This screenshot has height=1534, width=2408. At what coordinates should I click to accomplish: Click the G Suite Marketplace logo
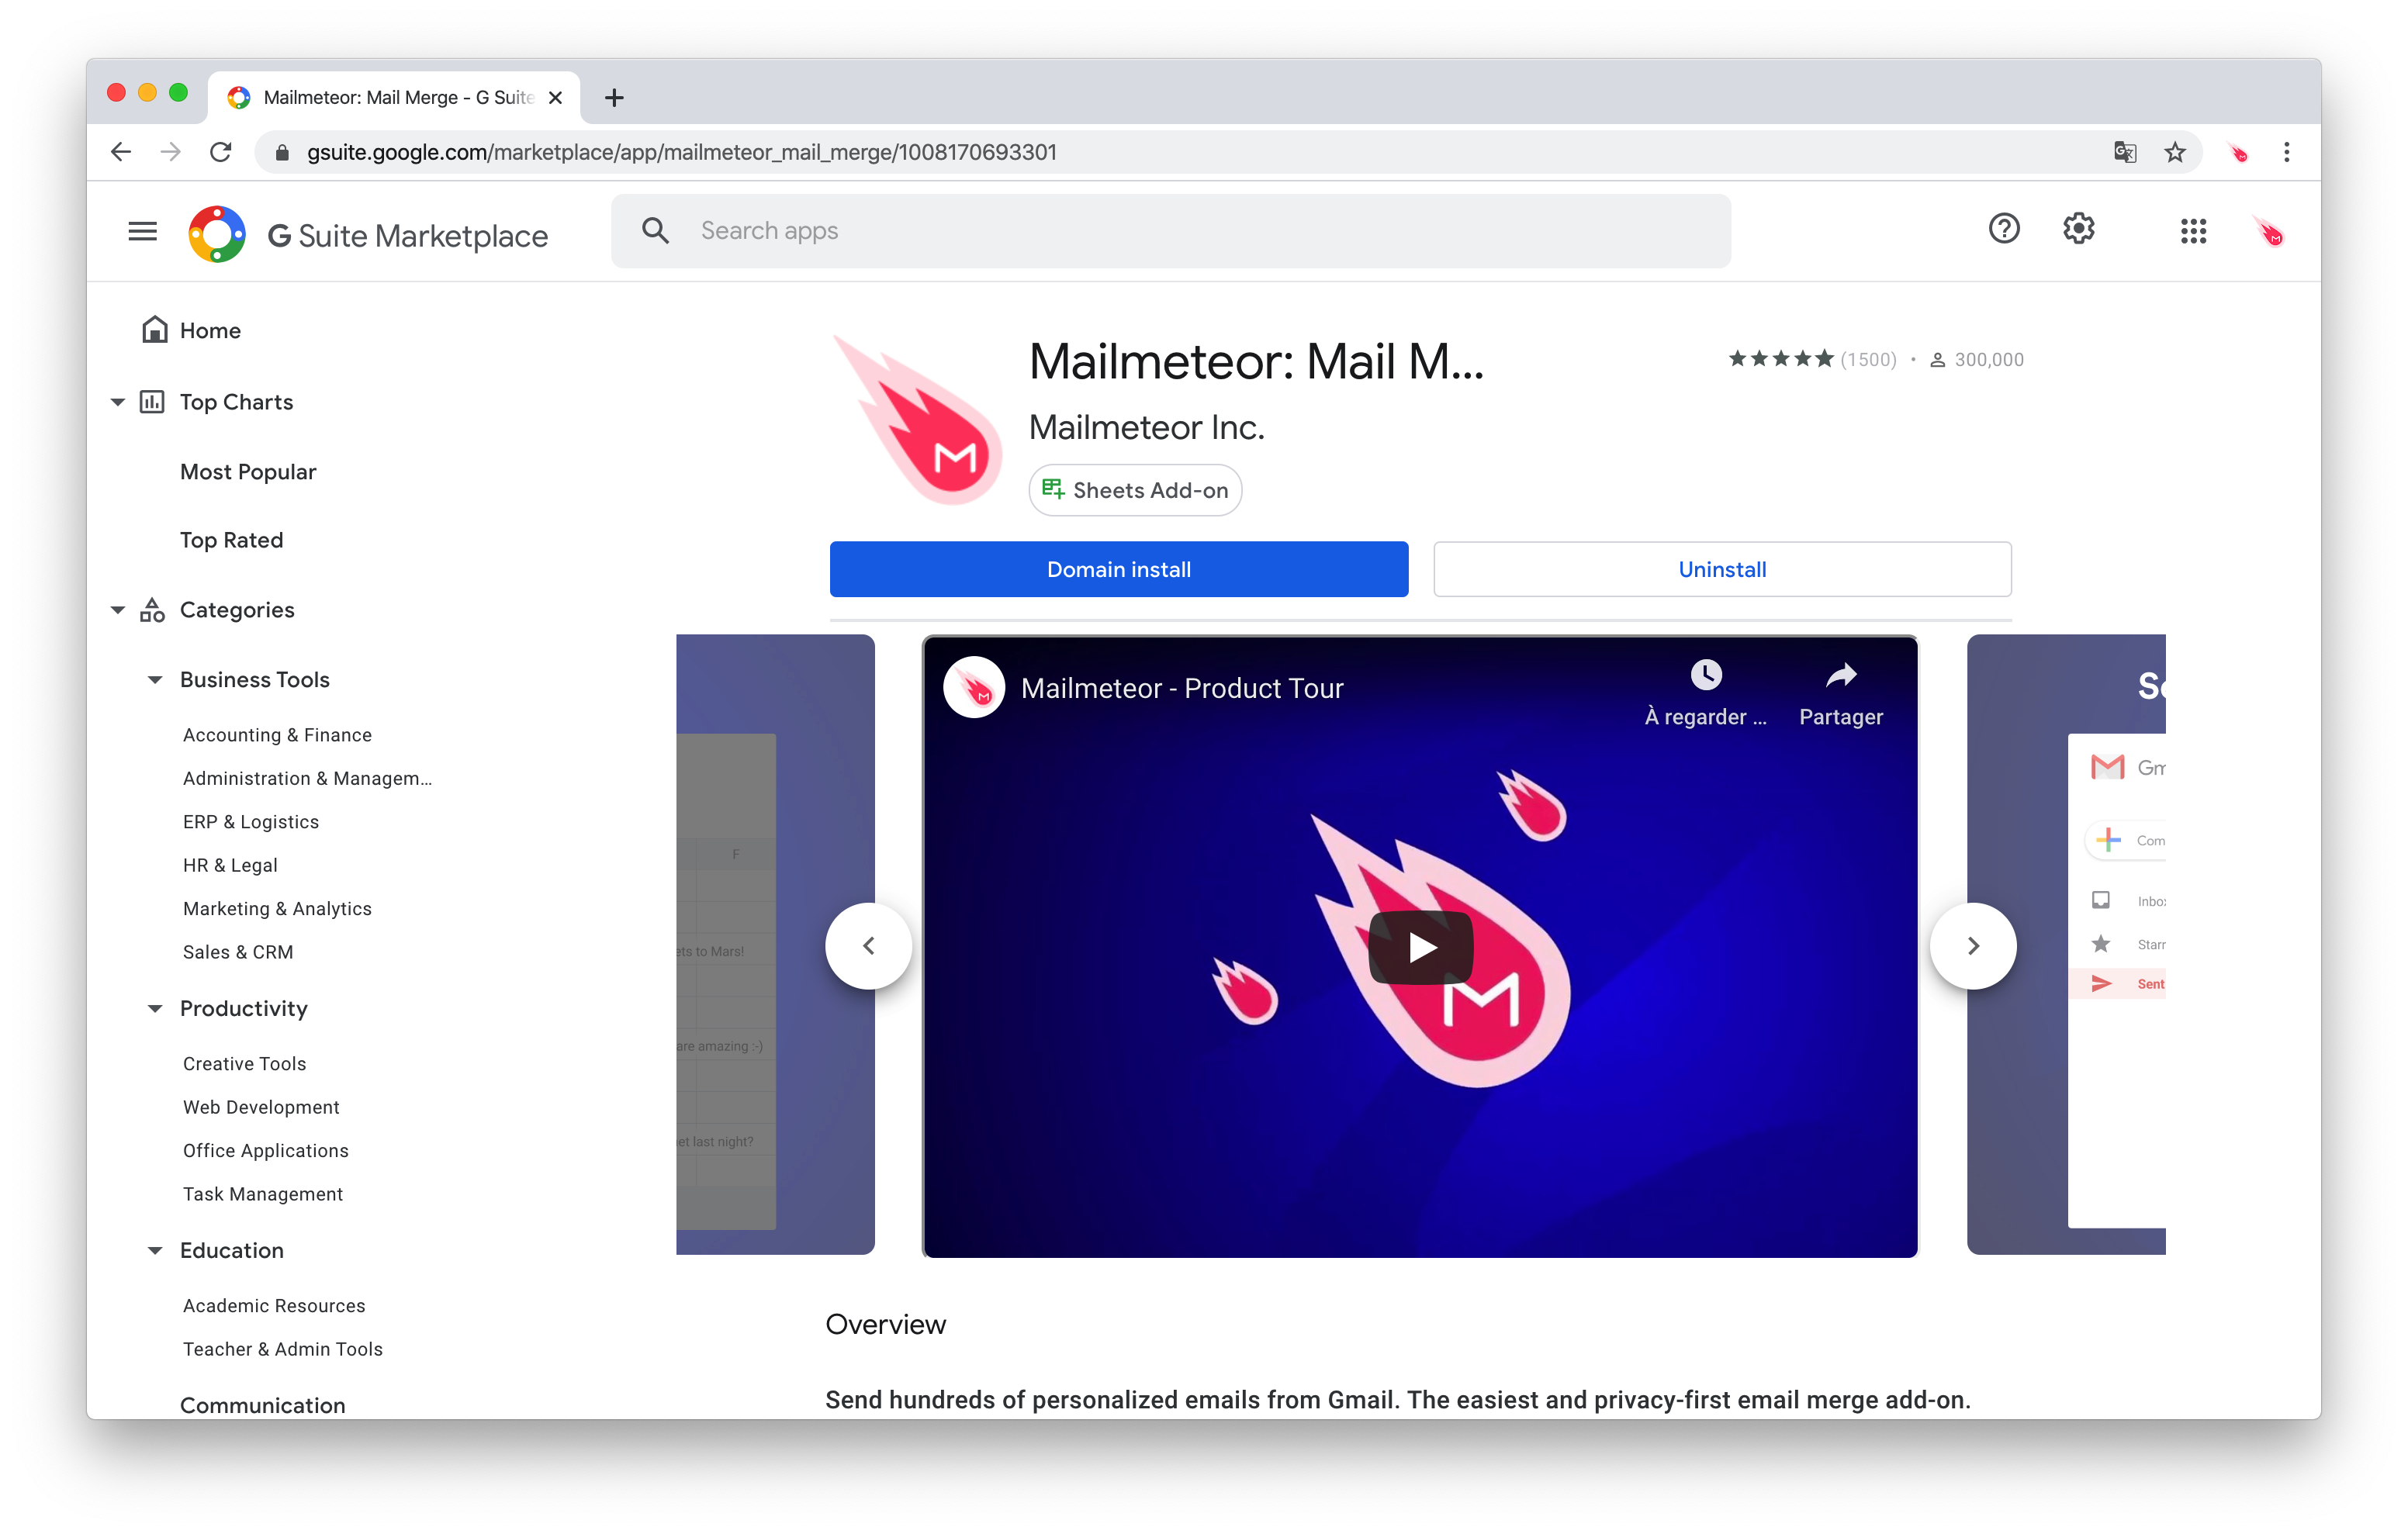pyautogui.click(x=217, y=234)
